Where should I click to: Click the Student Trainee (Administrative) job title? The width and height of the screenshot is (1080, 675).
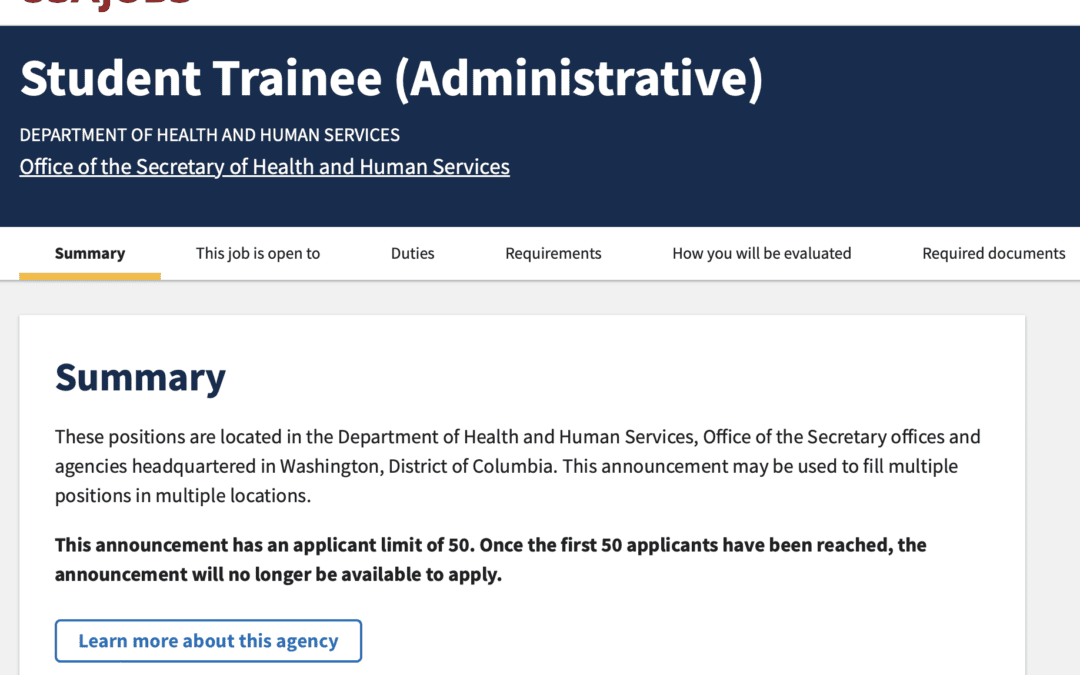click(x=391, y=79)
